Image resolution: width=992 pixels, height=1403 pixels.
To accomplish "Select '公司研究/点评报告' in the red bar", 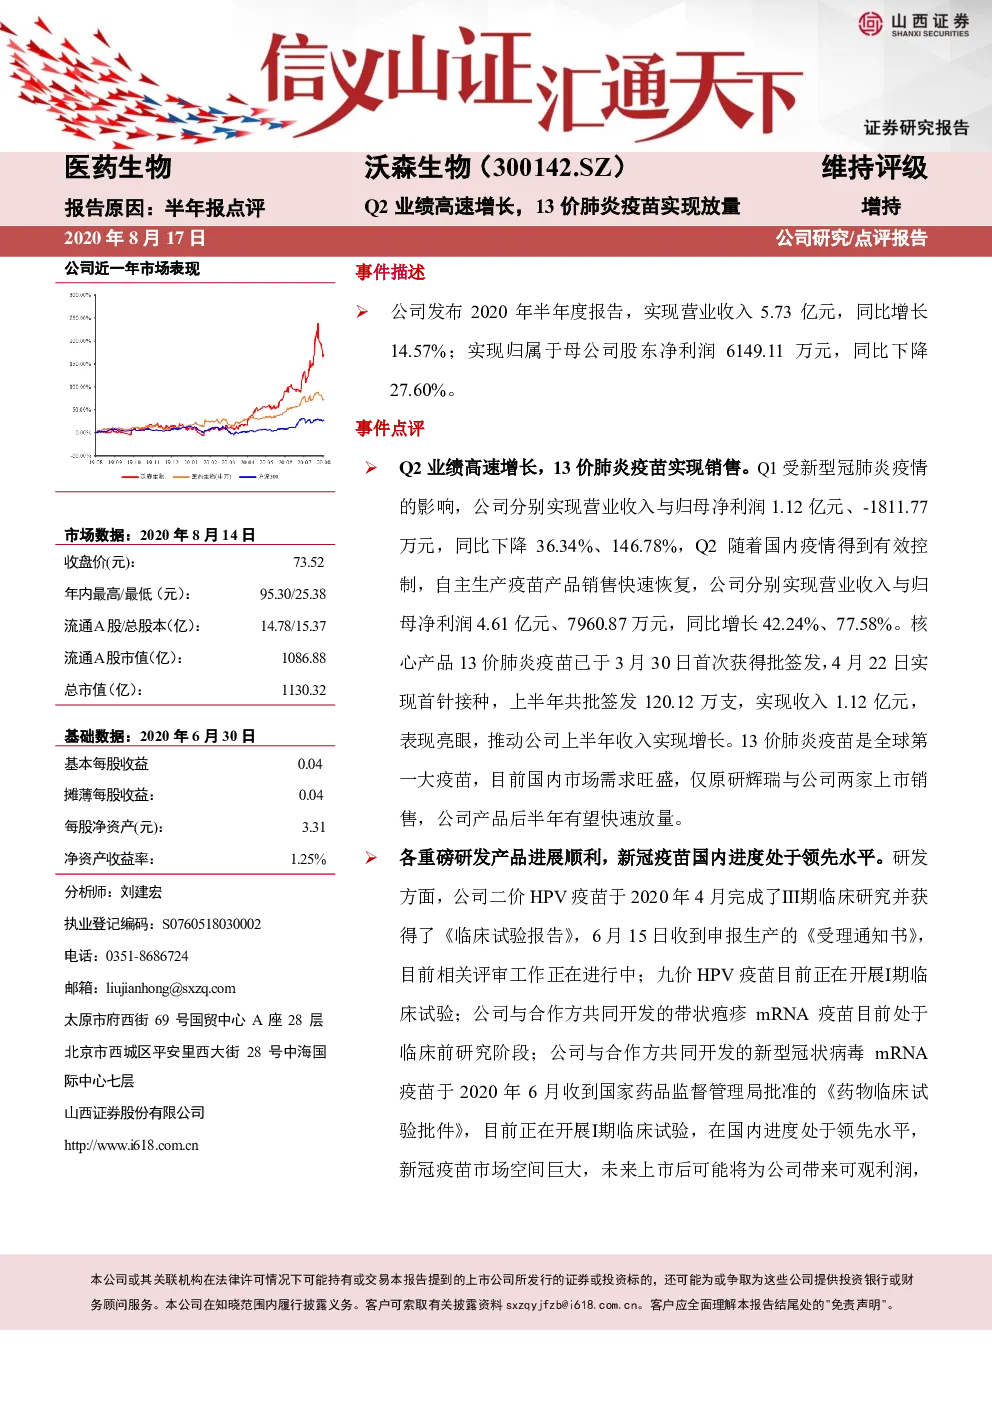I will (x=851, y=238).
